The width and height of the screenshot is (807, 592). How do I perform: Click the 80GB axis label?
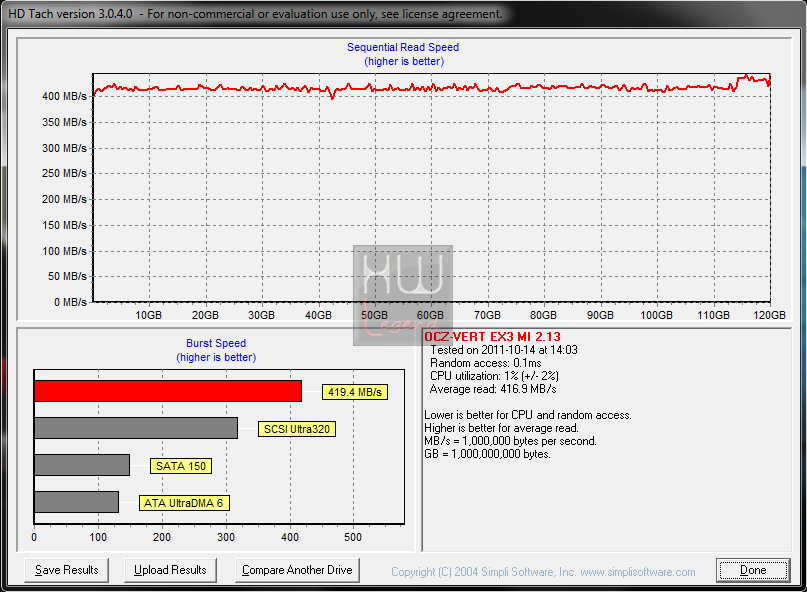coord(543,315)
